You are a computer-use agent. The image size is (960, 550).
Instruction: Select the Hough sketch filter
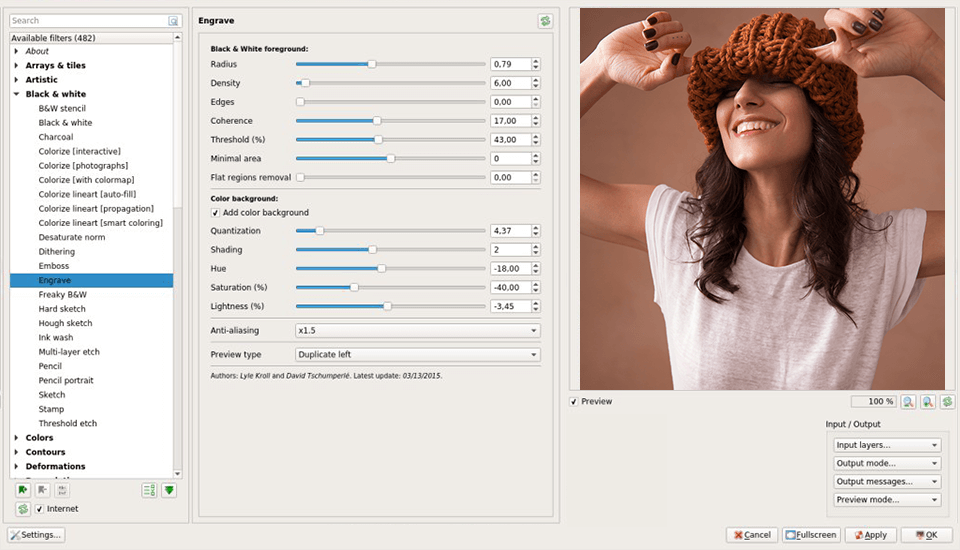click(x=66, y=323)
